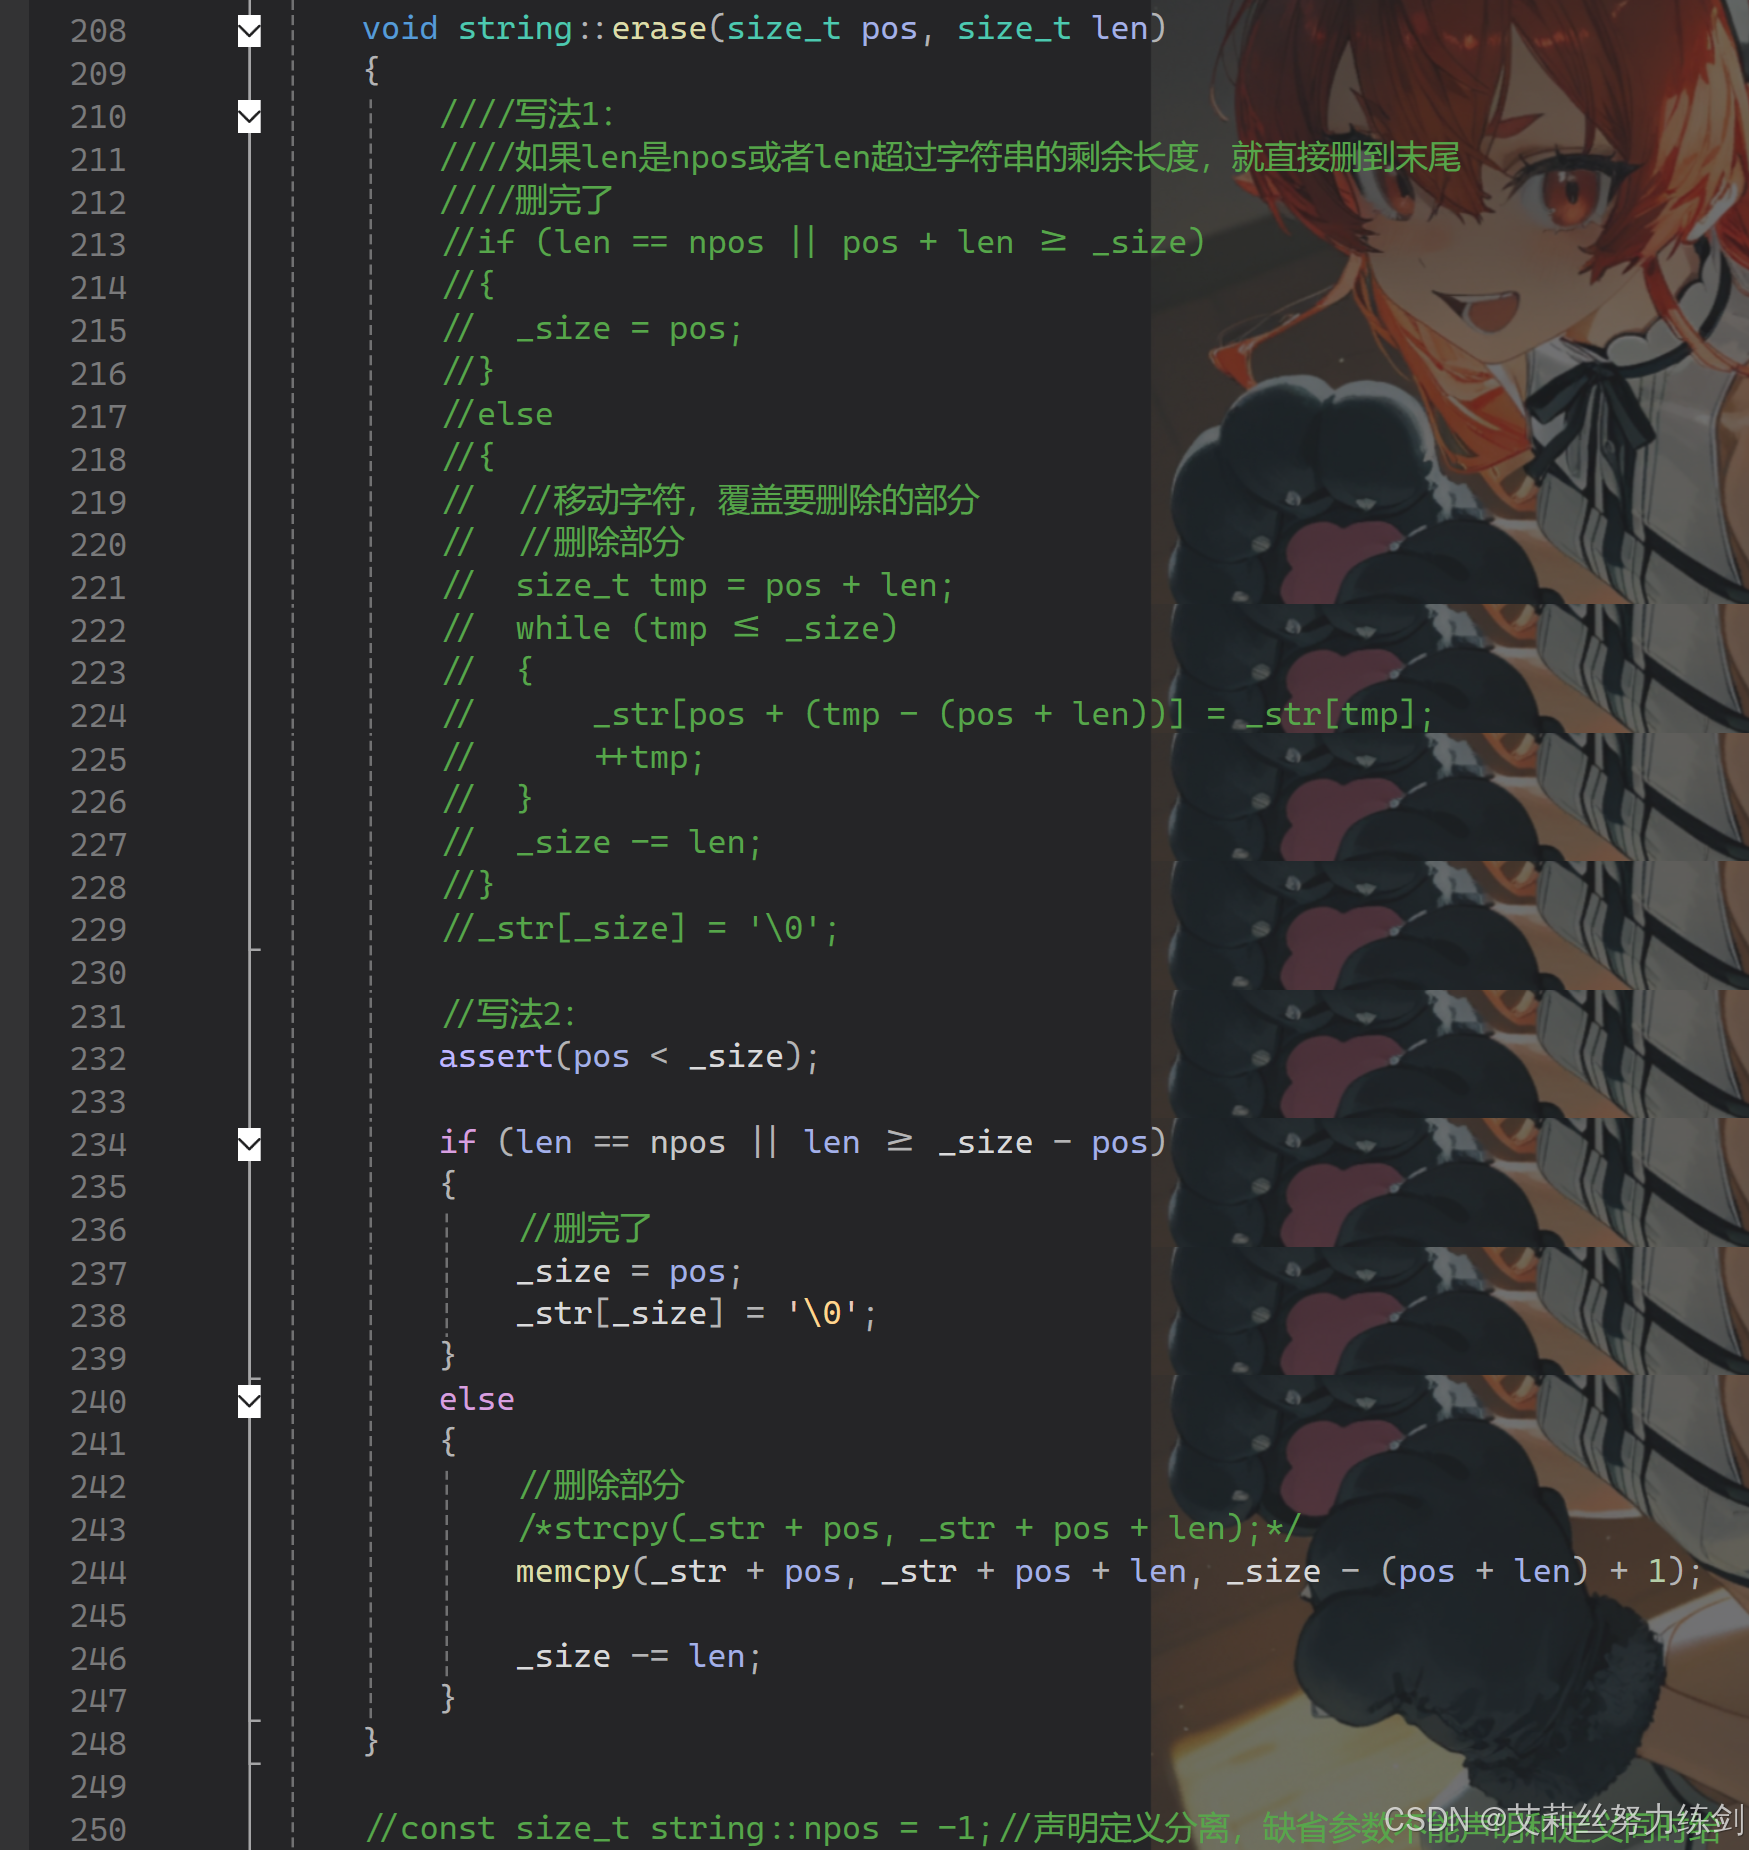
Task: Click commented '// while (tmp ≤ _size)' line
Action: click(670, 629)
